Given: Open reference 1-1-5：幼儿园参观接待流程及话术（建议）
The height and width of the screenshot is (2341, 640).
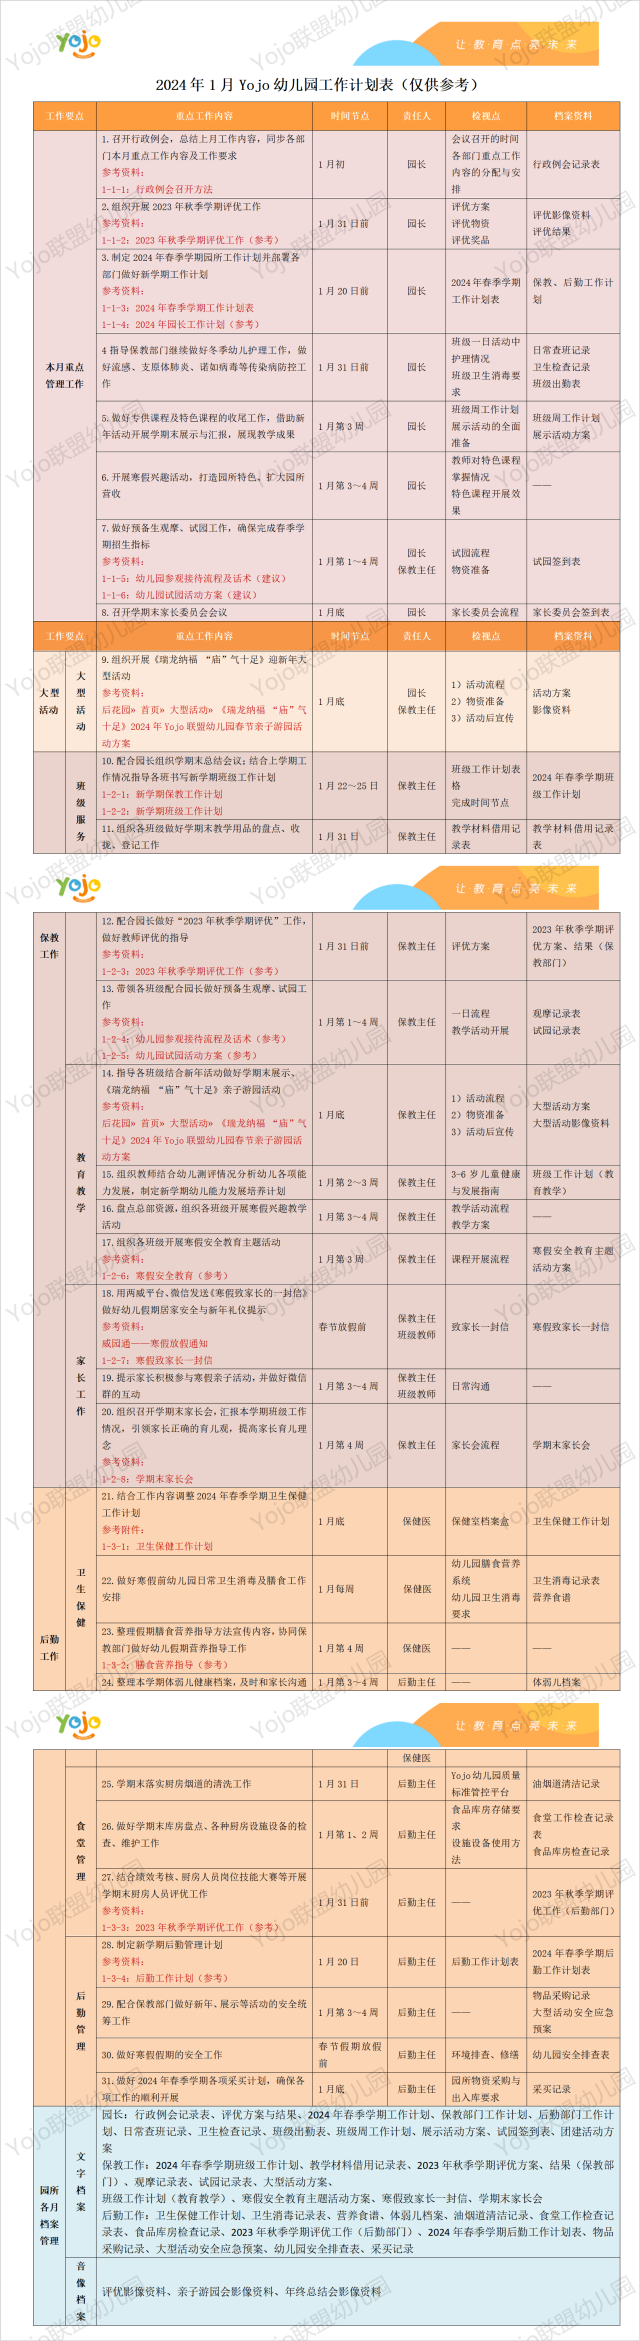Looking at the screenshot, I should point(194,578).
